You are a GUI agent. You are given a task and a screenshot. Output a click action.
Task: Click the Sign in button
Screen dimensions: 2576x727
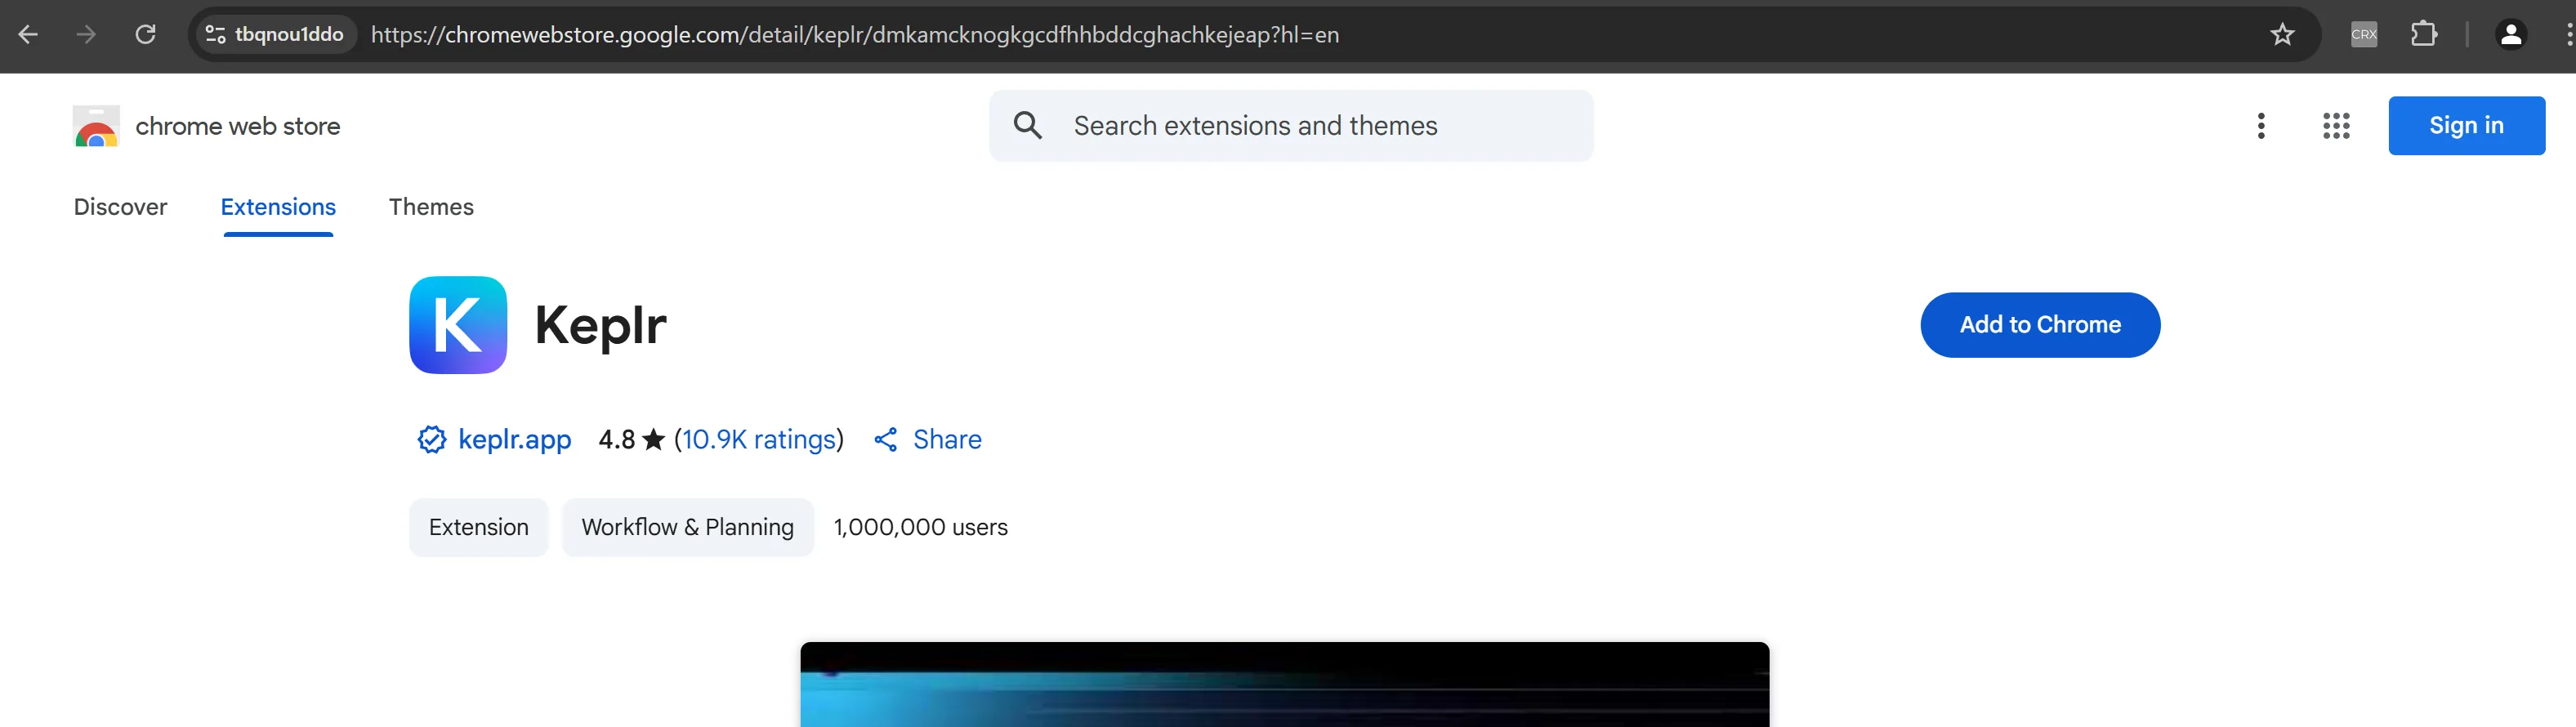[x=2466, y=126]
